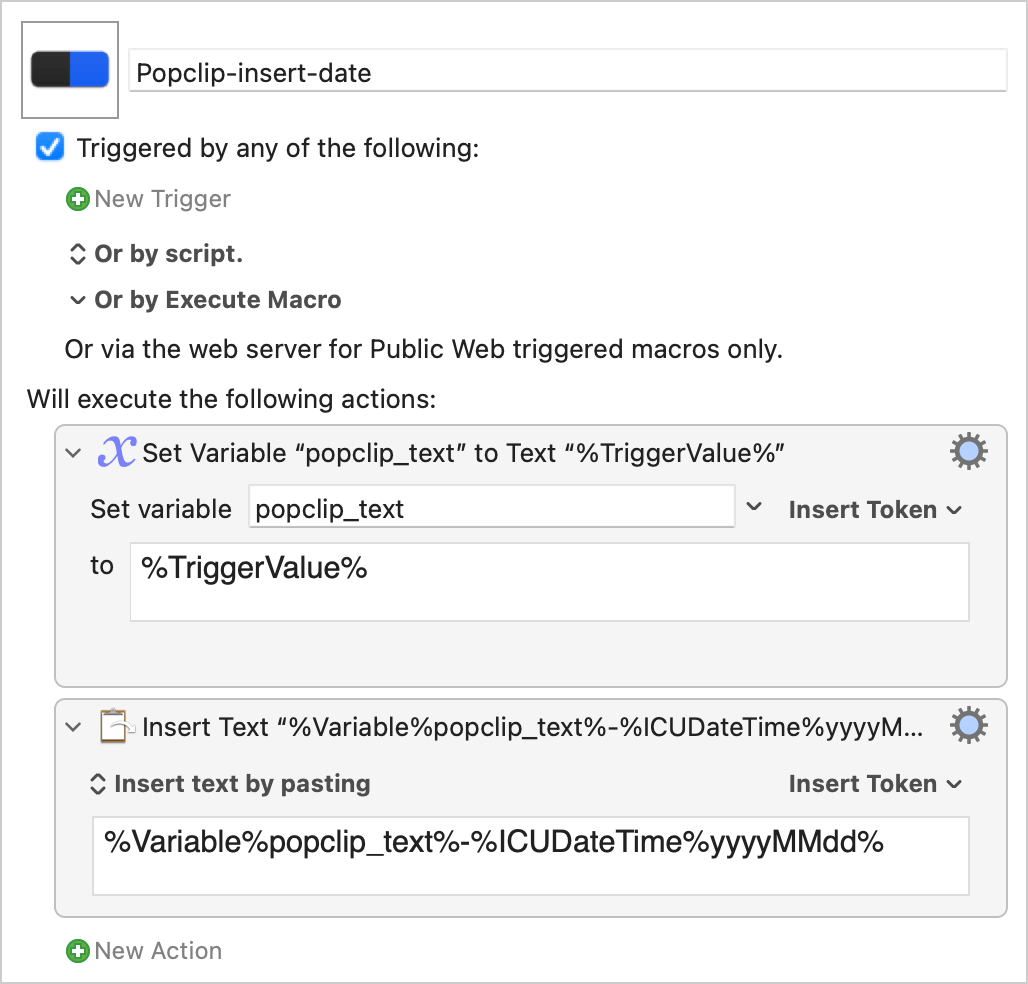Image resolution: width=1028 pixels, height=984 pixels.
Task: Open variable name dropdown chevron beside popclip_text
Action: [x=754, y=507]
